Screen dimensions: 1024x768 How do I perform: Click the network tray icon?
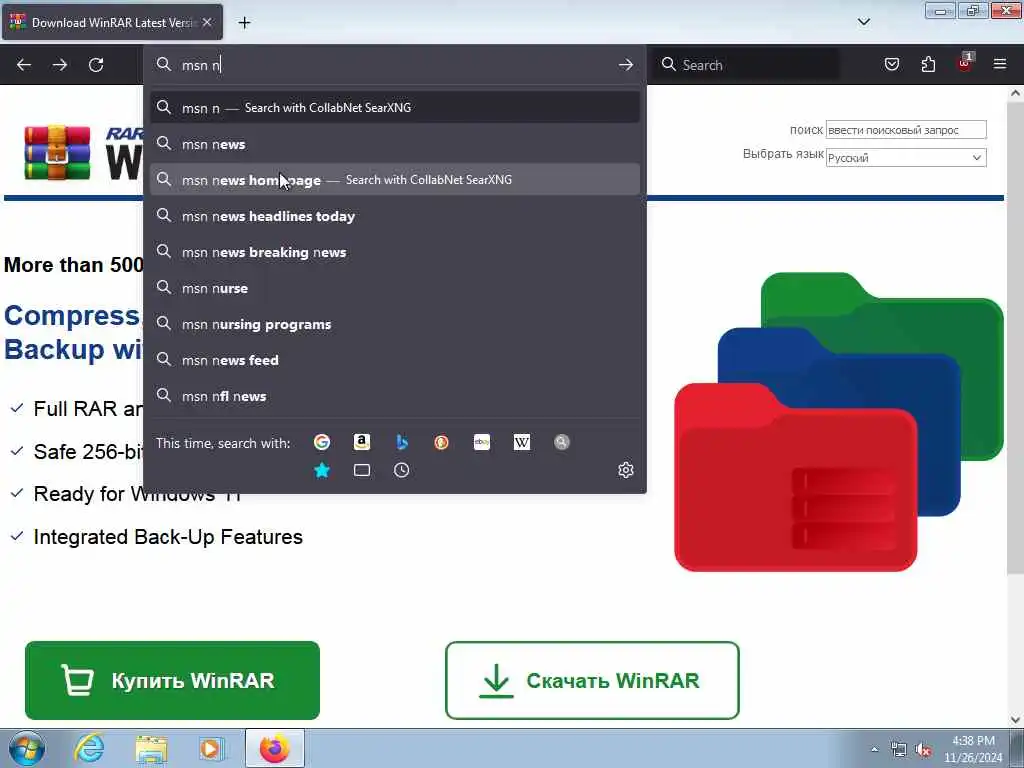click(899, 750)
